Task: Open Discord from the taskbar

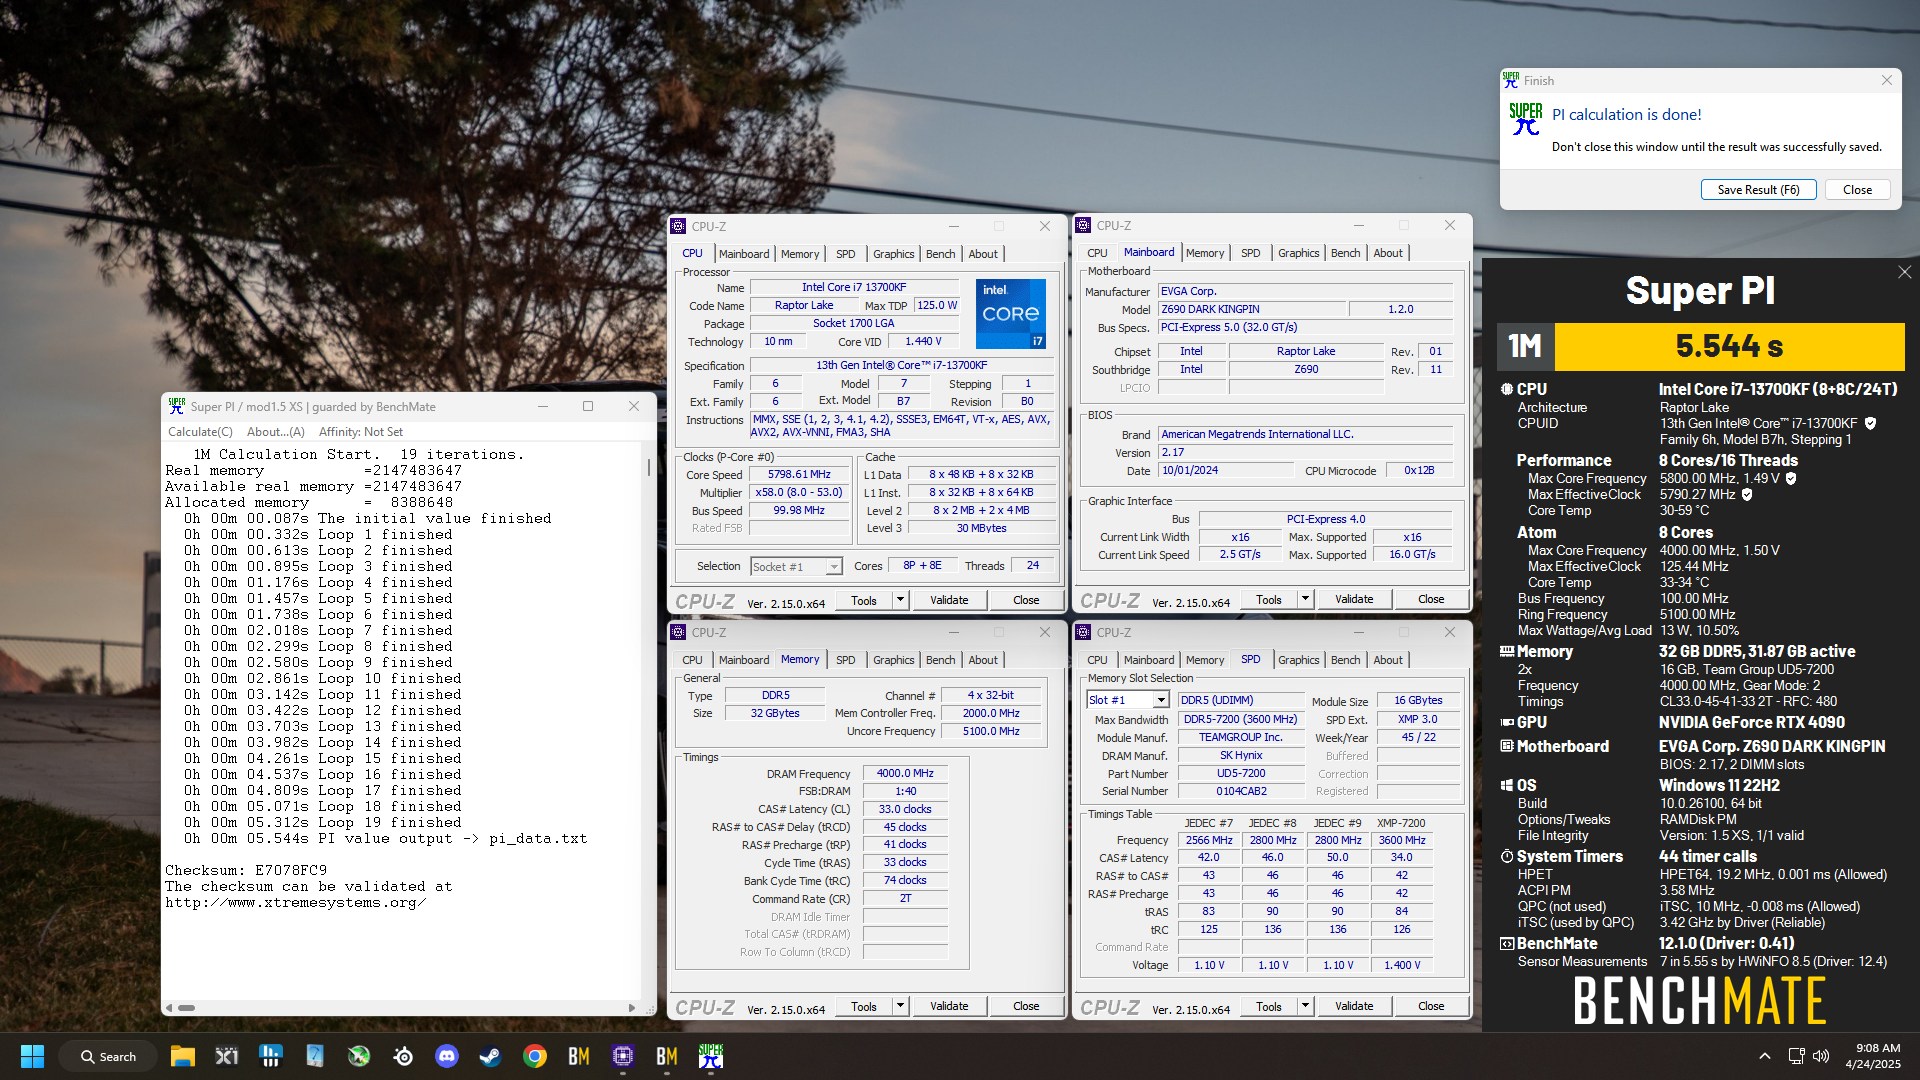Action: (447, 1056)
